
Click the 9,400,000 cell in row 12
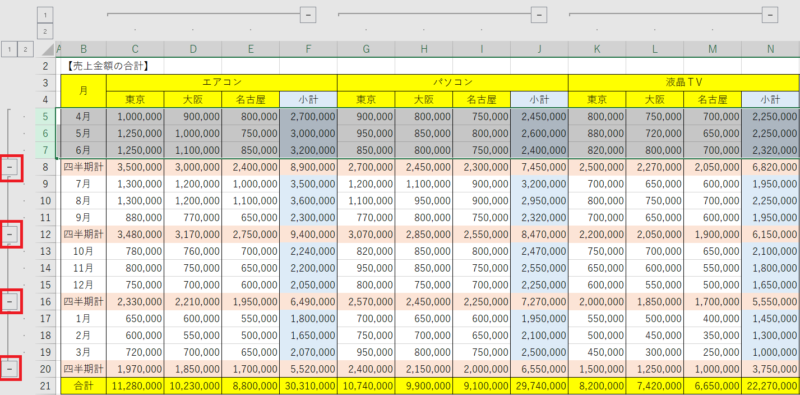308,234
